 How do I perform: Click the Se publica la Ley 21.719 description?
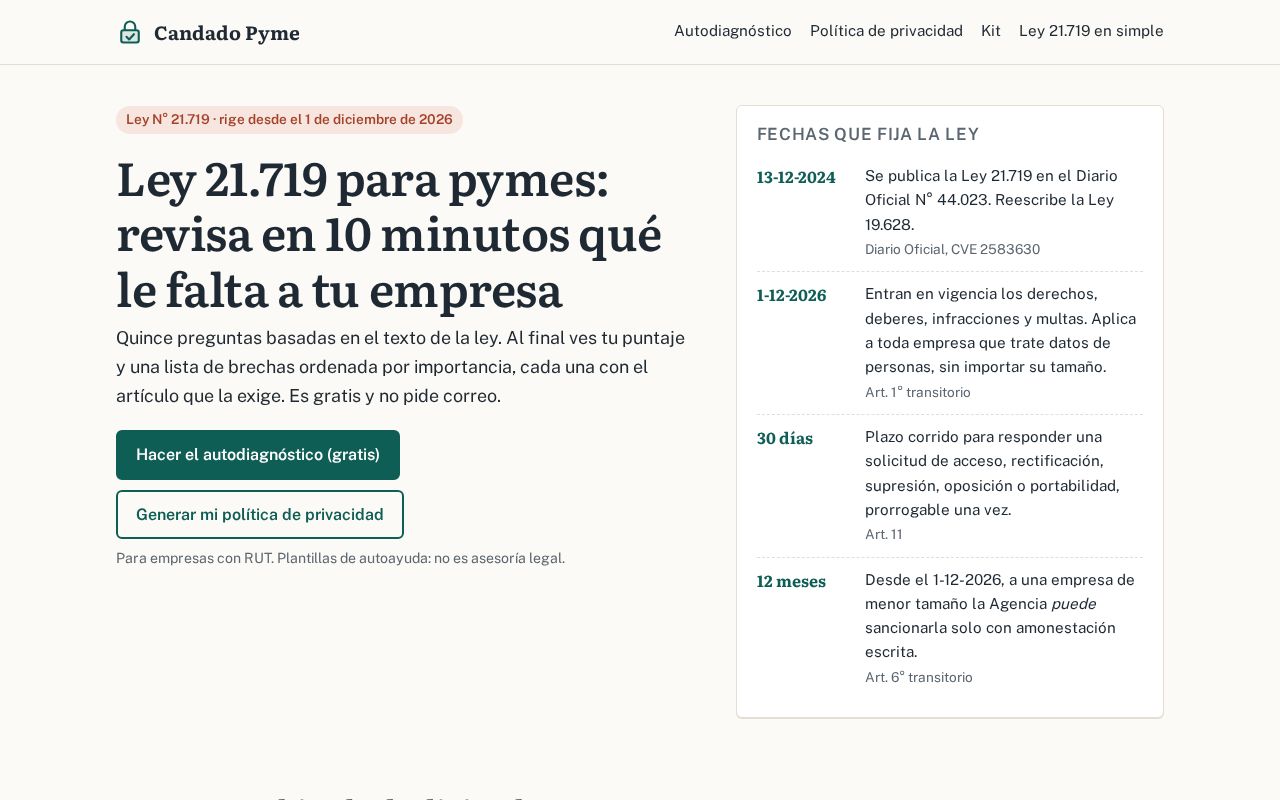[x=991, y=200]
